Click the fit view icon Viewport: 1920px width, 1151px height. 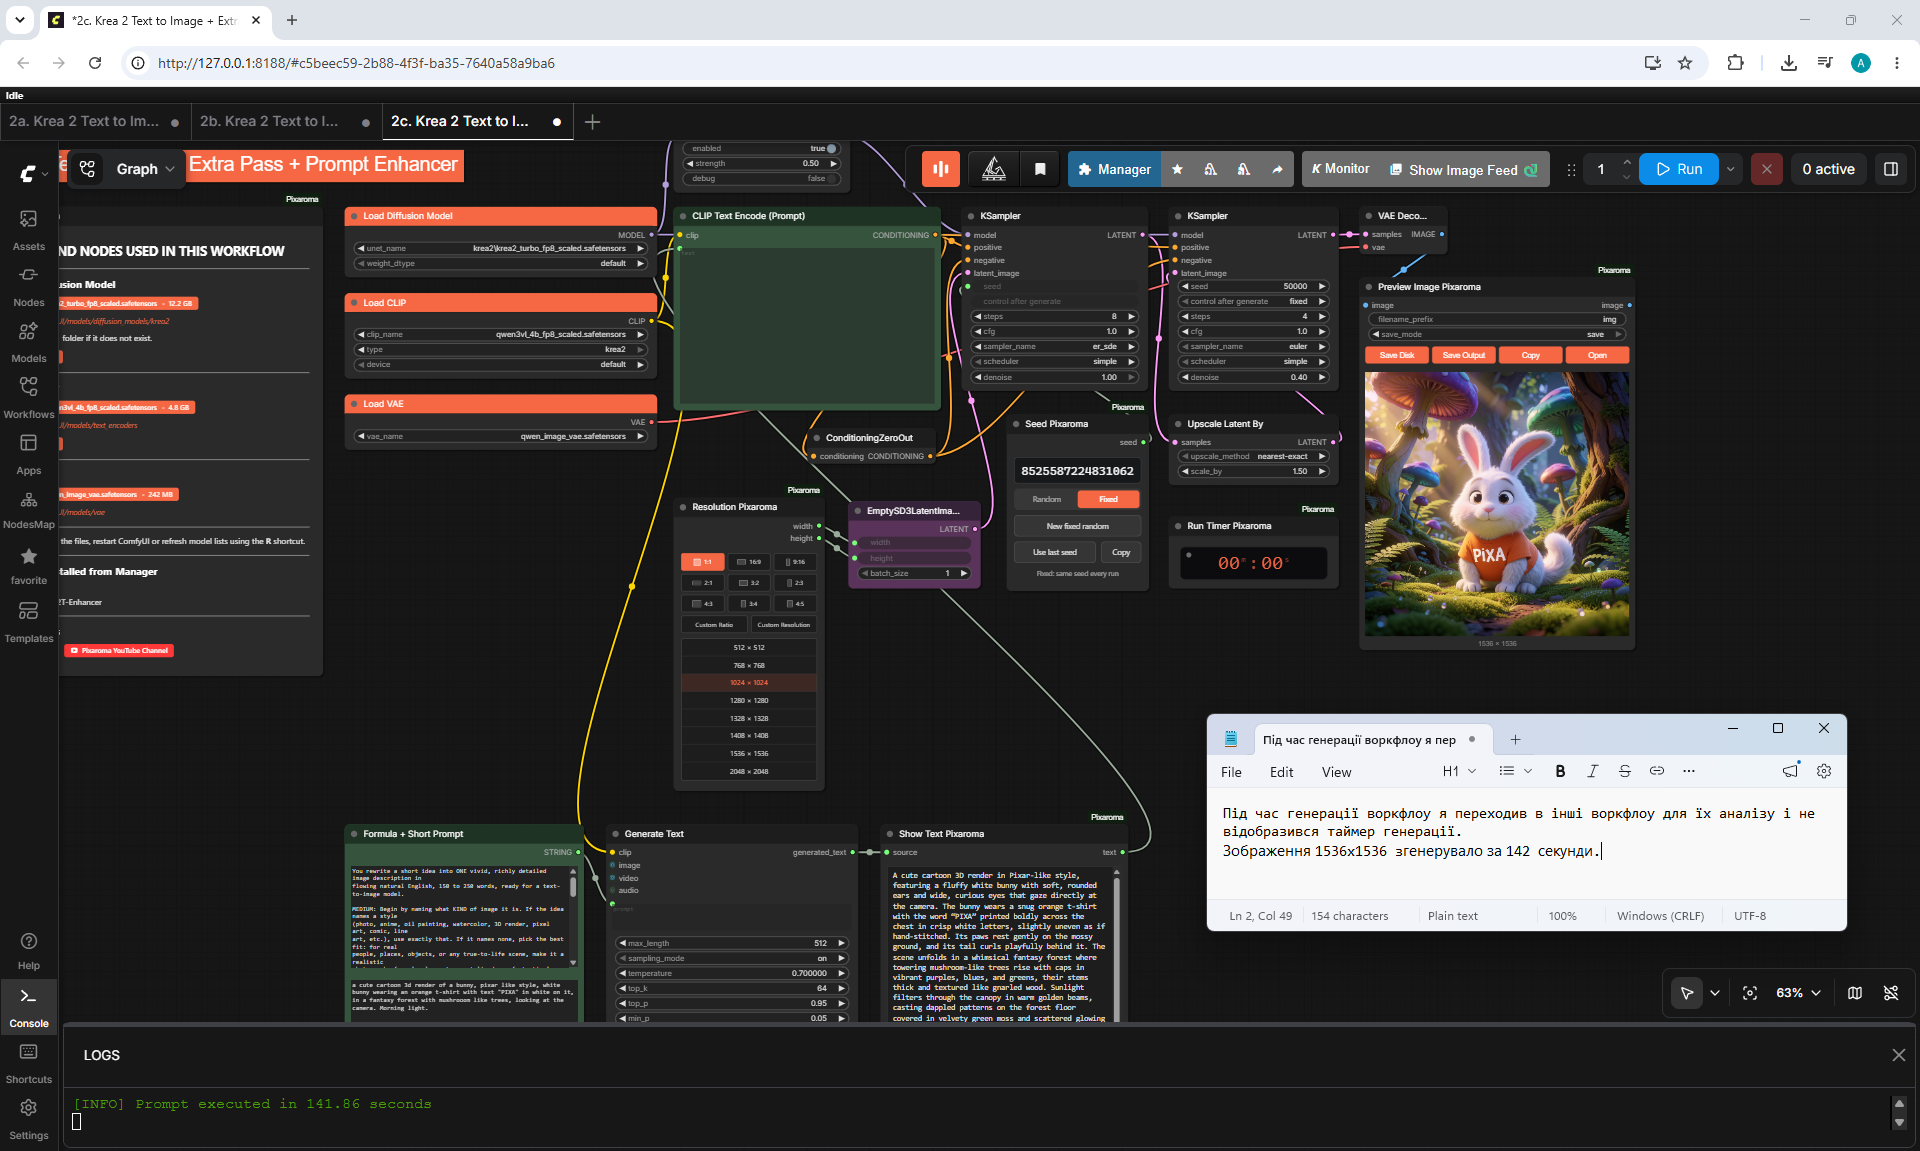[x=1749, y=993]
